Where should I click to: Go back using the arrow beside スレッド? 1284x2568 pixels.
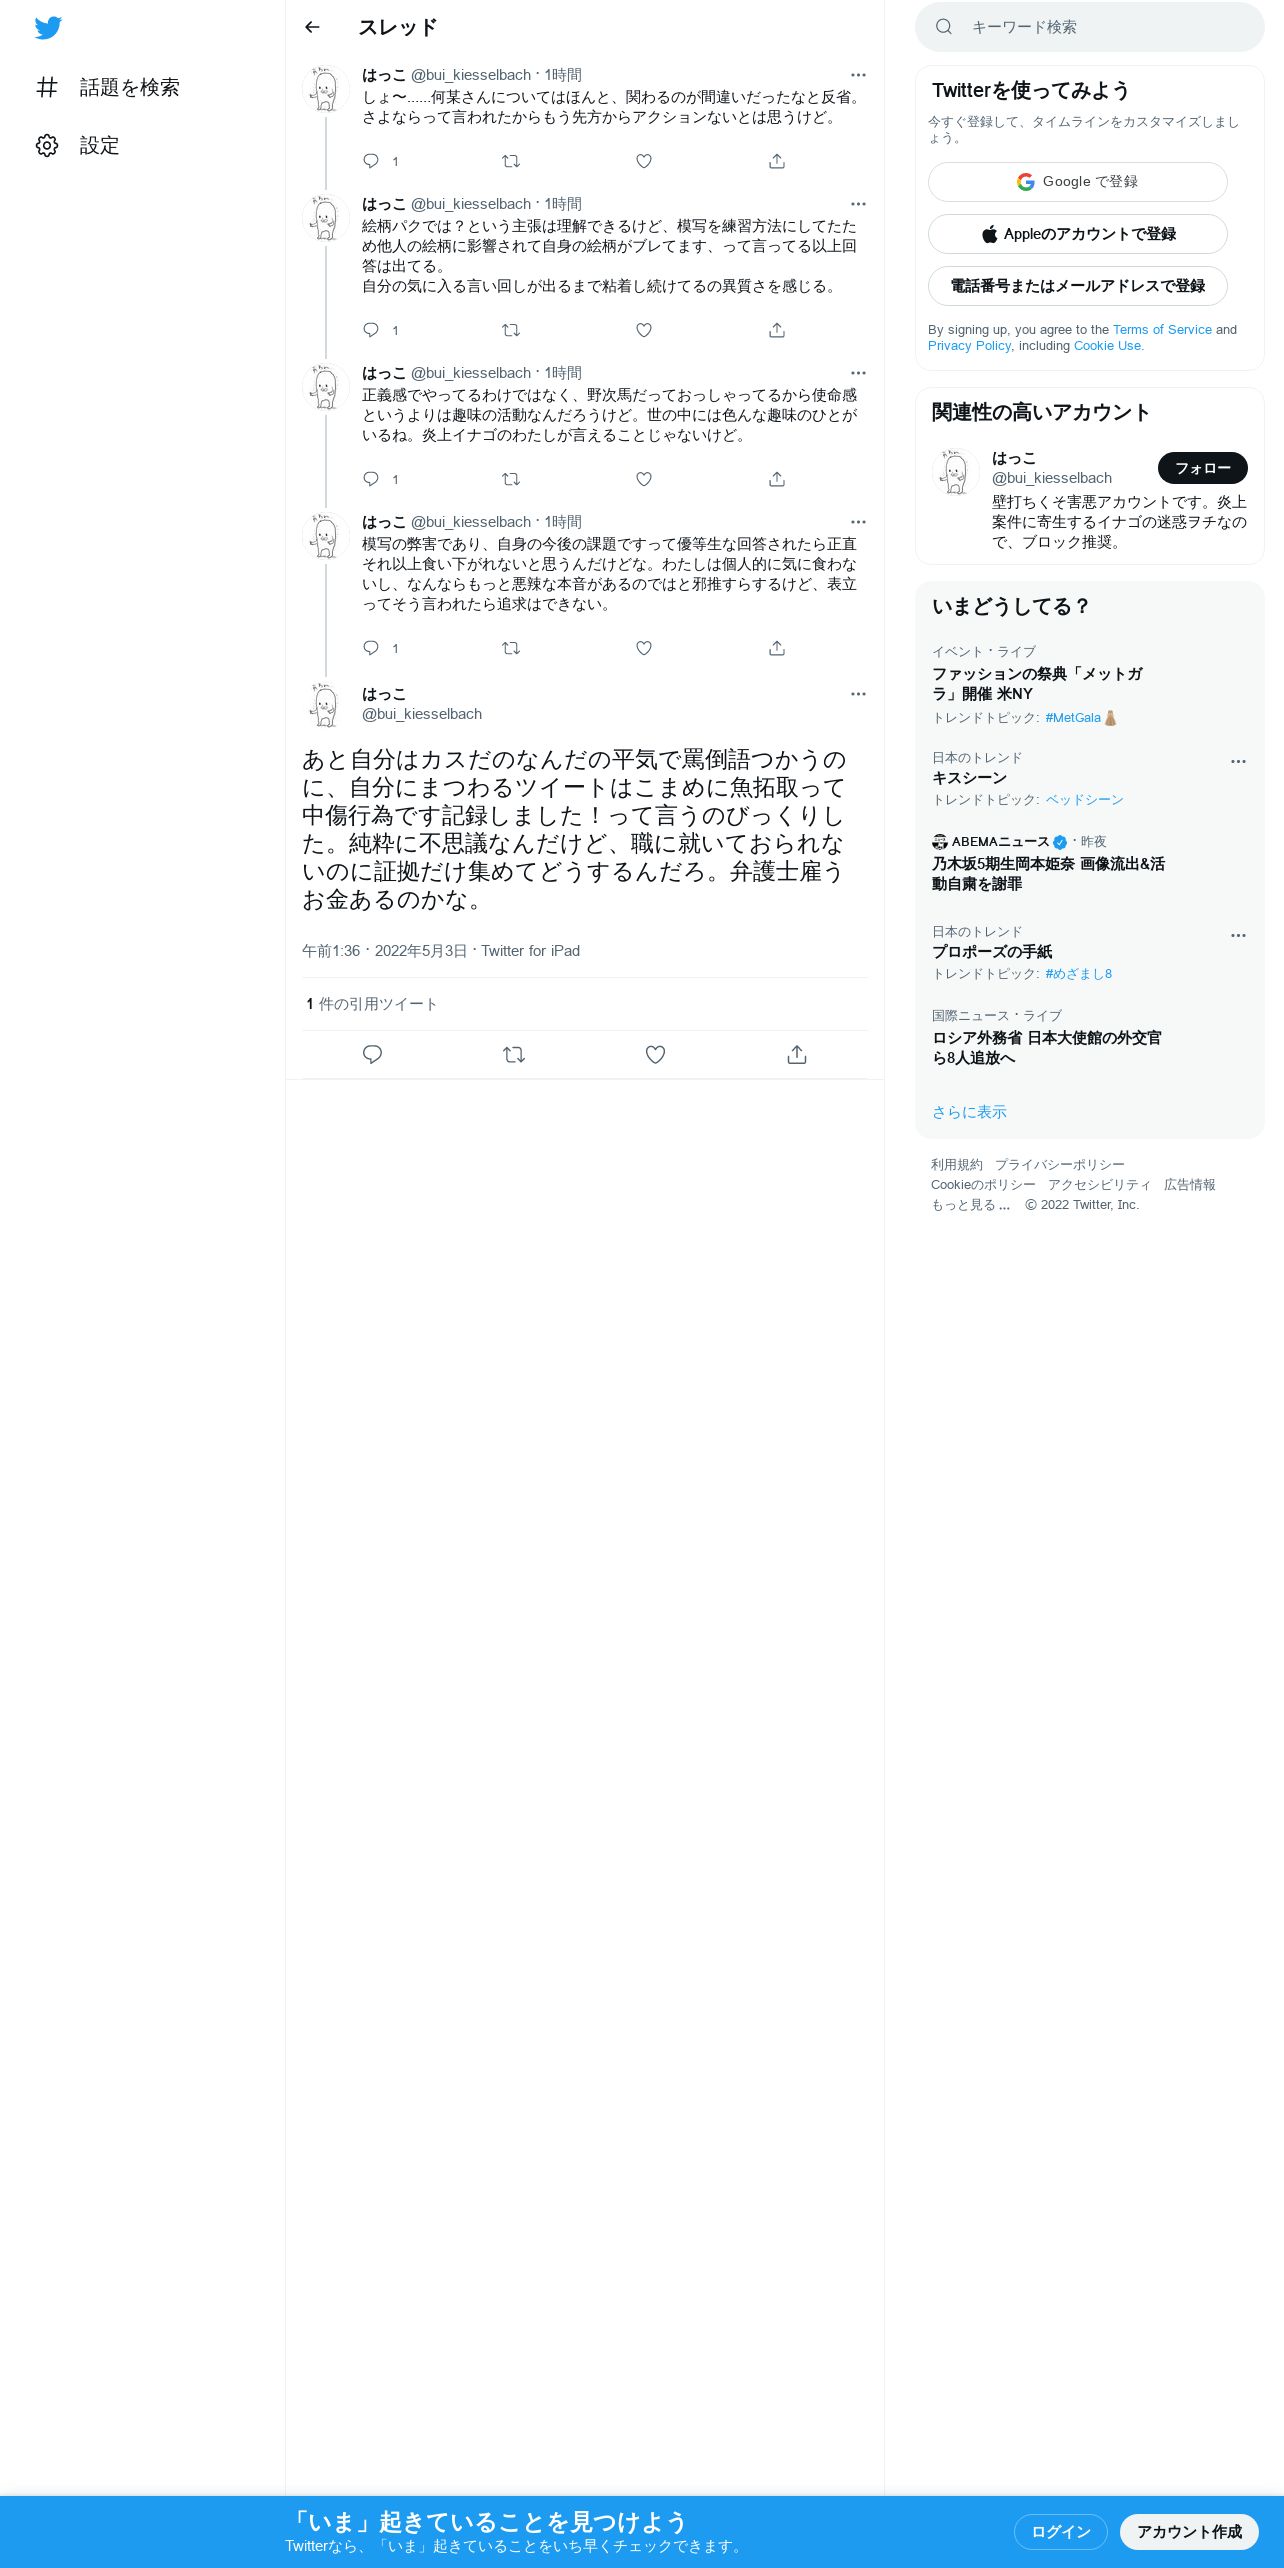tap(312, 27)
